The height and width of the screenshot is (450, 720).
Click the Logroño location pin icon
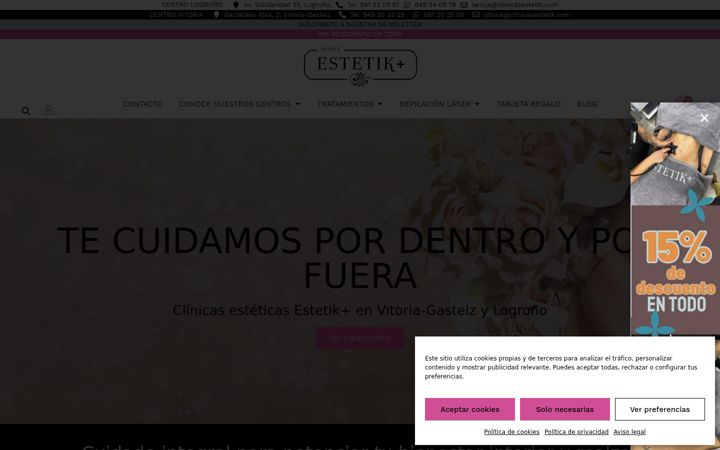[x=236, y=5]
